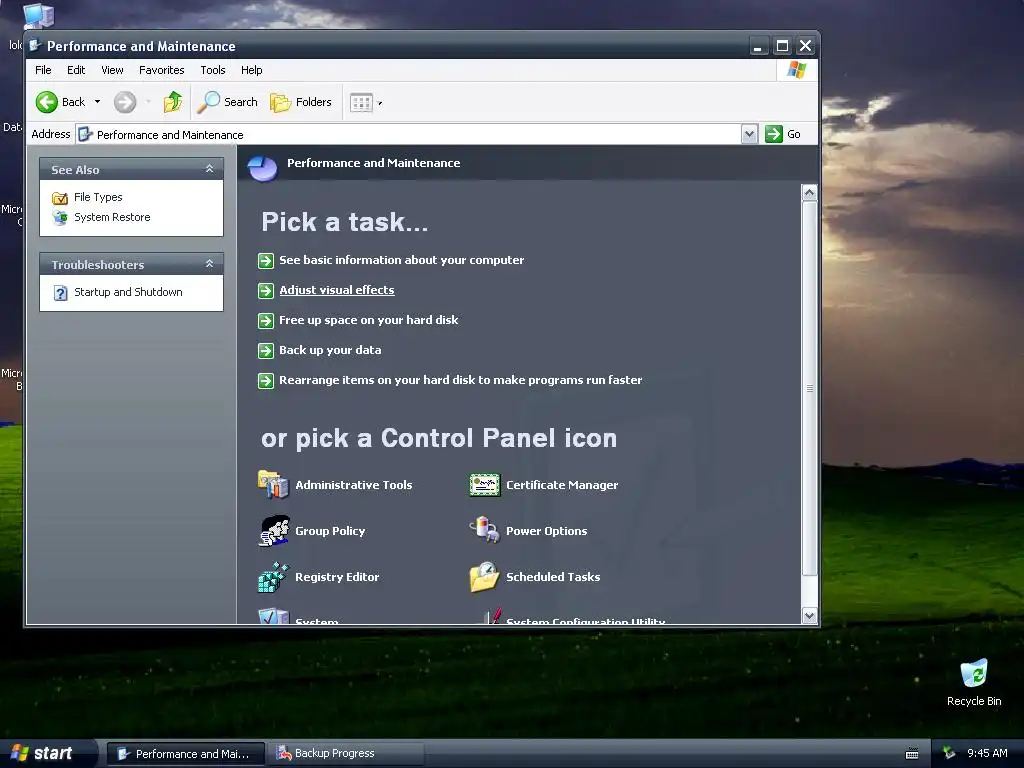Click the green Back arrow icon
The width and height of the screenshot is (1024, 768).
46,102
